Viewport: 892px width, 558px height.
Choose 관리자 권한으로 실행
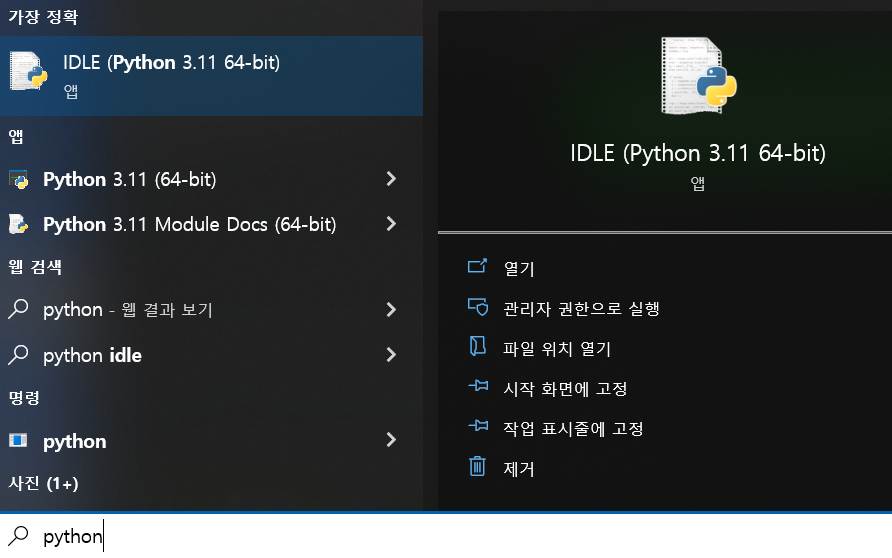pyautogui.click(x=581, y=308)
